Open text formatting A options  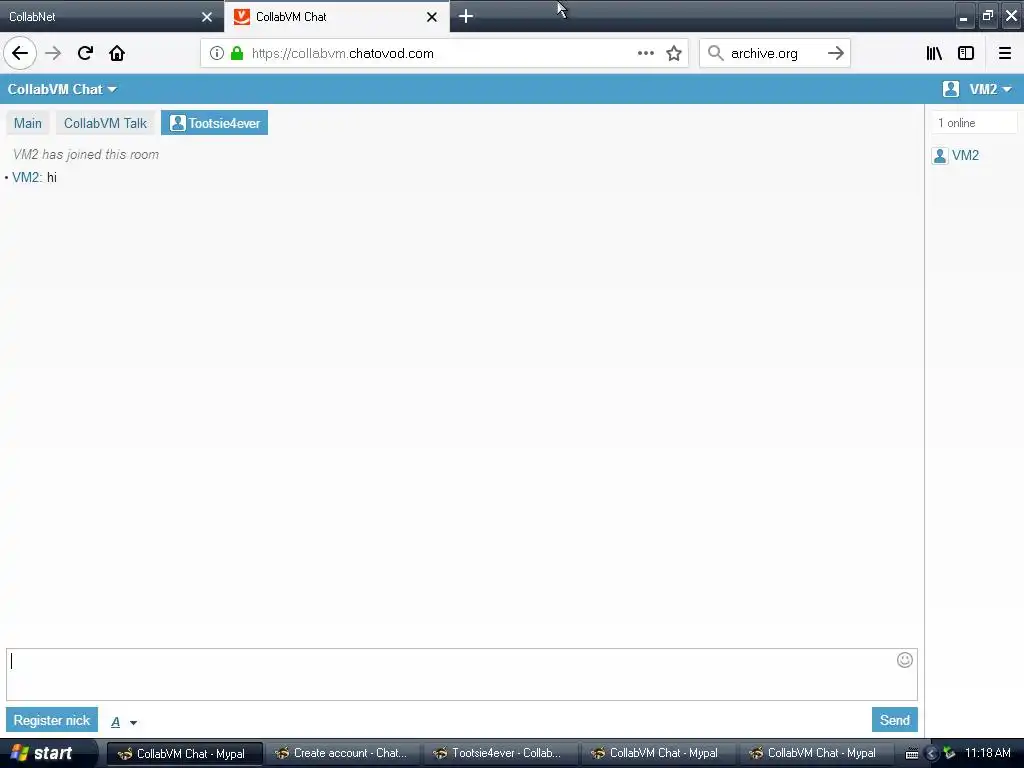click(123, 722)
